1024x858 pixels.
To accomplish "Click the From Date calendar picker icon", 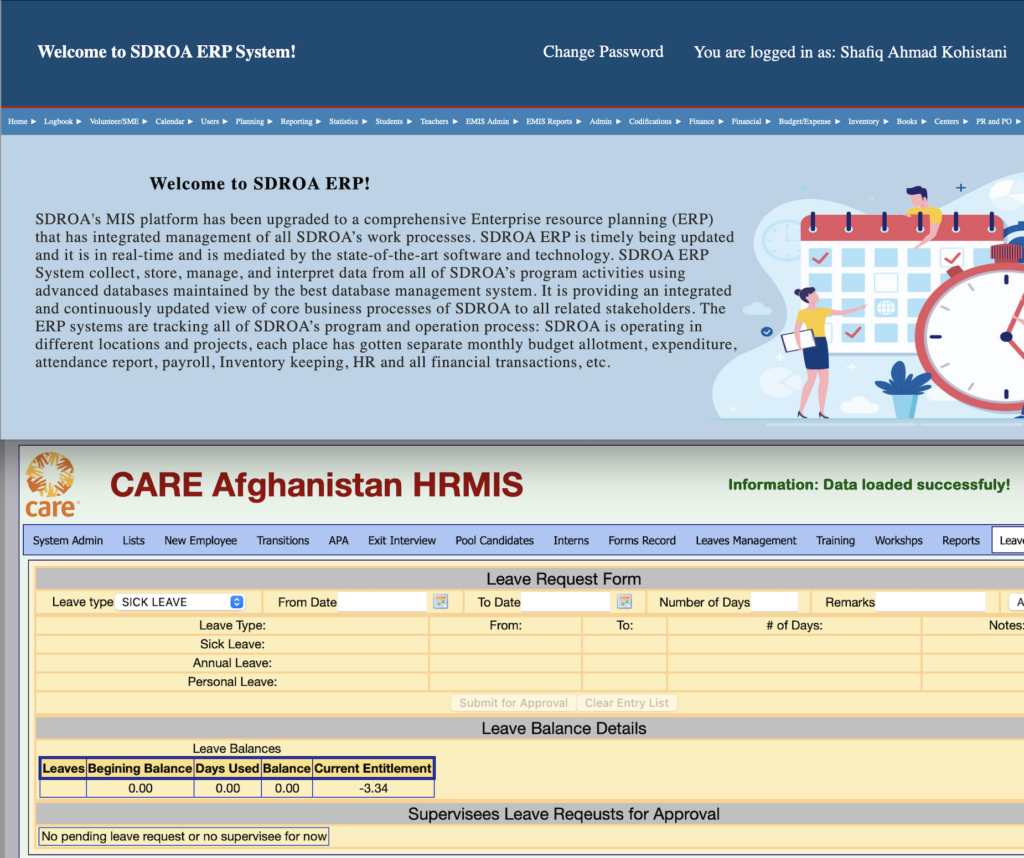I will click(x=440, y=602).
